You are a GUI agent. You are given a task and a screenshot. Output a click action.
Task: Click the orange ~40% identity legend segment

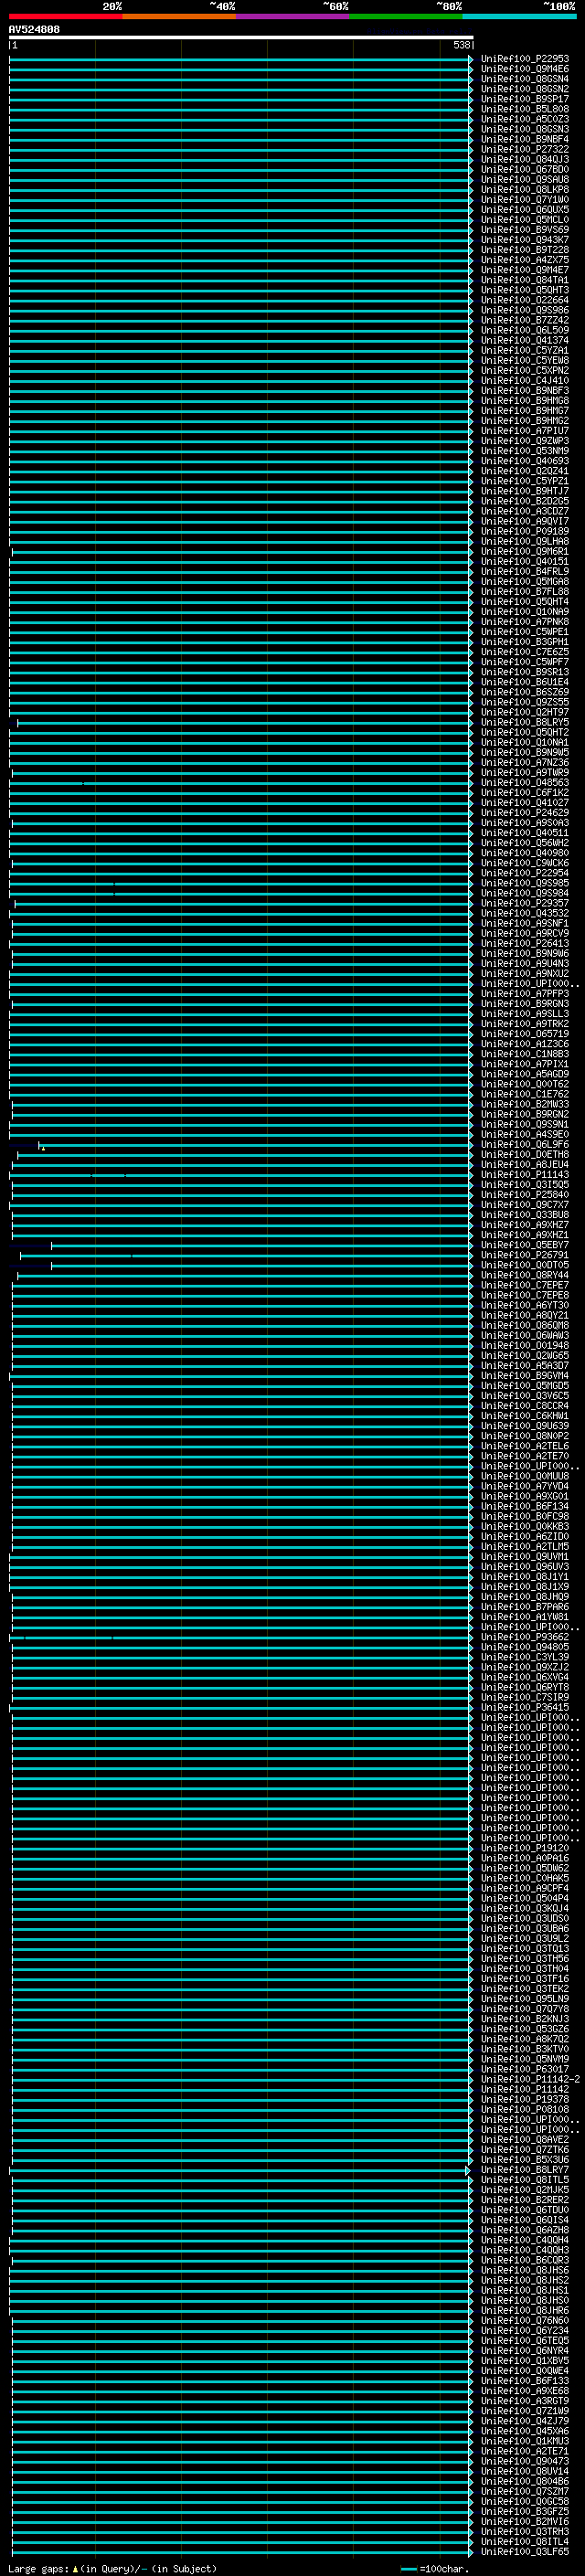(179, 16)
